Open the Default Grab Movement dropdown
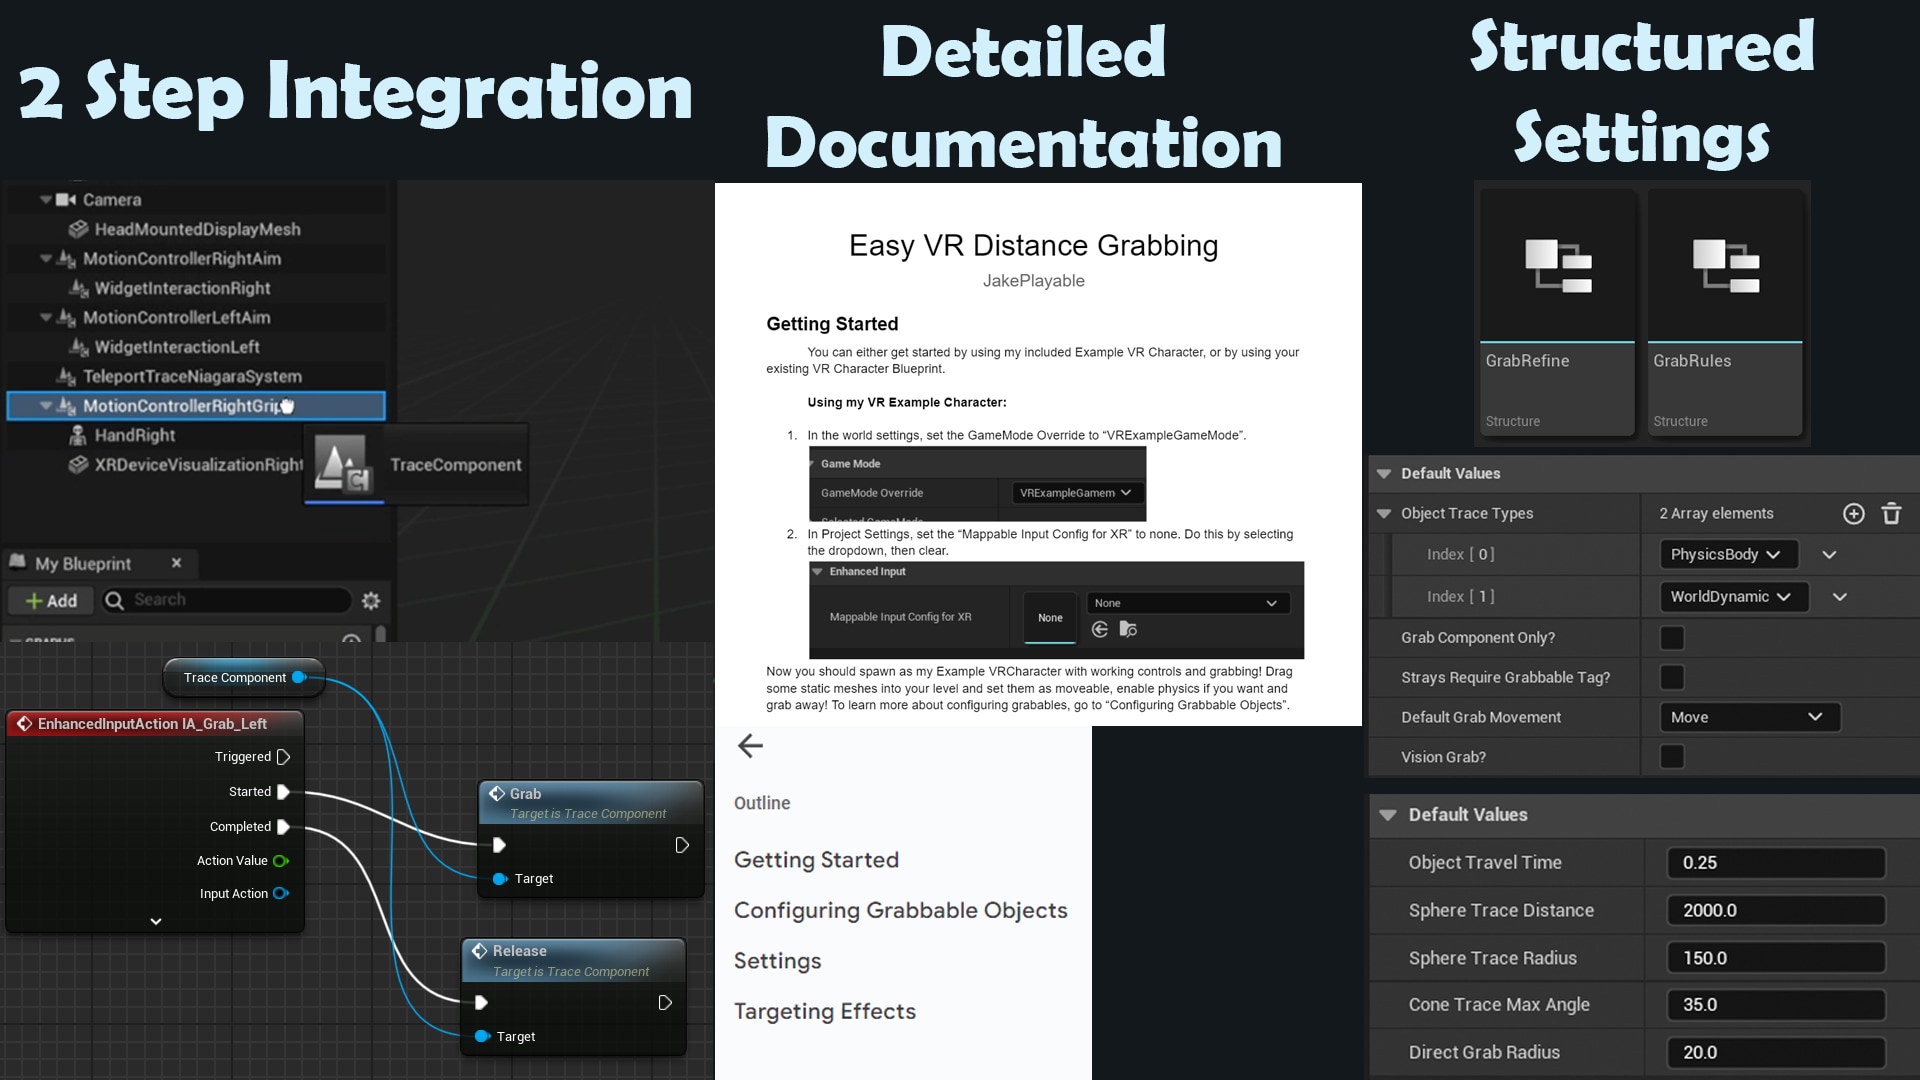Viewport: 1920px width, 1080px height. tap(1750, 717)
